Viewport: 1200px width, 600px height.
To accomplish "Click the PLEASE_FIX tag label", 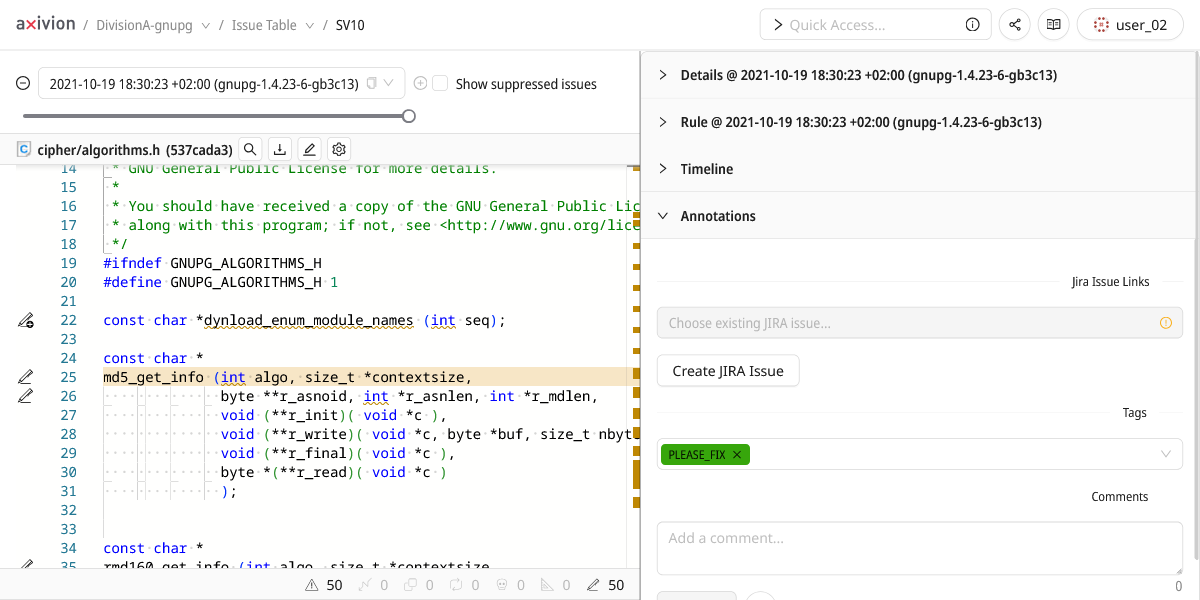I will pos(697,455).
